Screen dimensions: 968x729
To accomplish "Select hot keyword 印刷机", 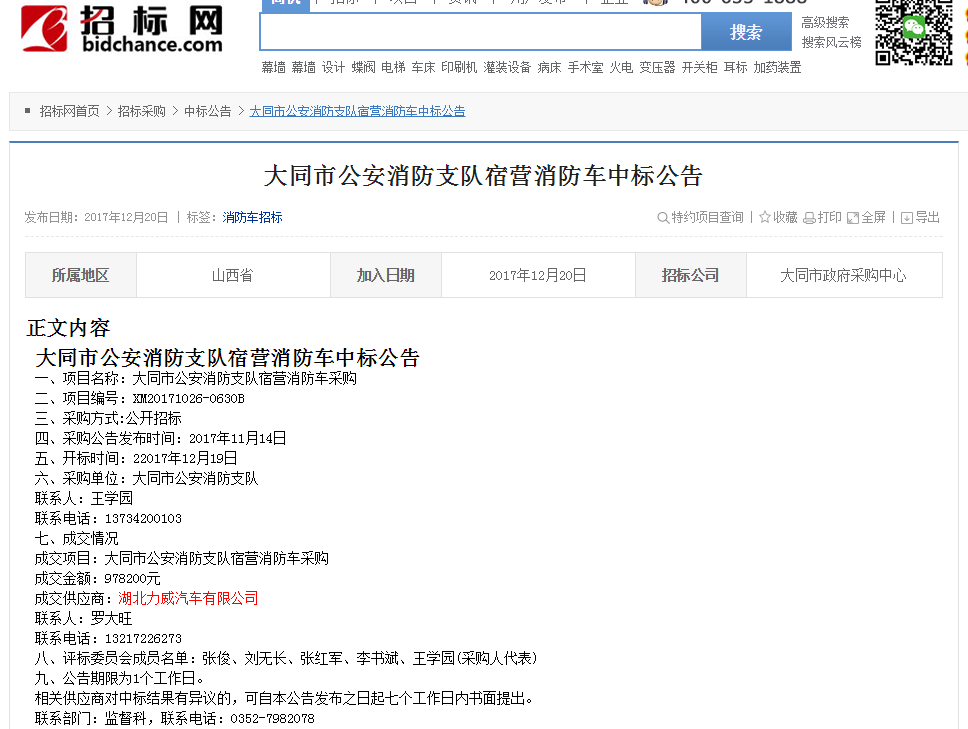I will (x=459, y=67).
